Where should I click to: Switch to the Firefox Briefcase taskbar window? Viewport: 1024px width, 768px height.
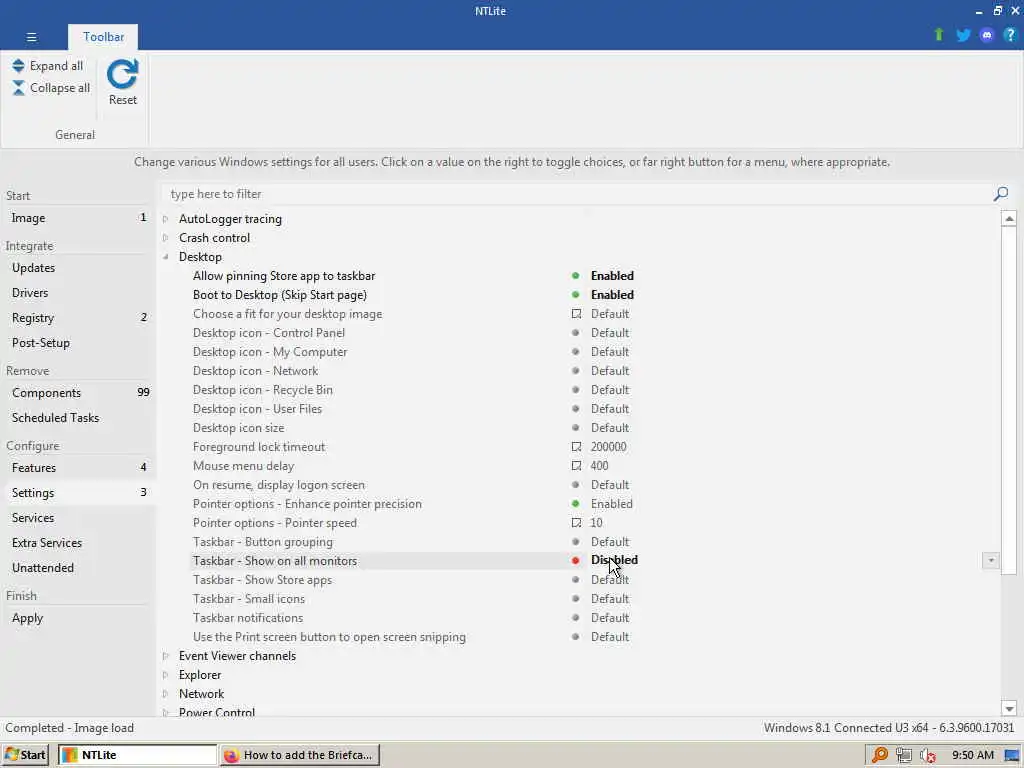[x=300, y=755]
